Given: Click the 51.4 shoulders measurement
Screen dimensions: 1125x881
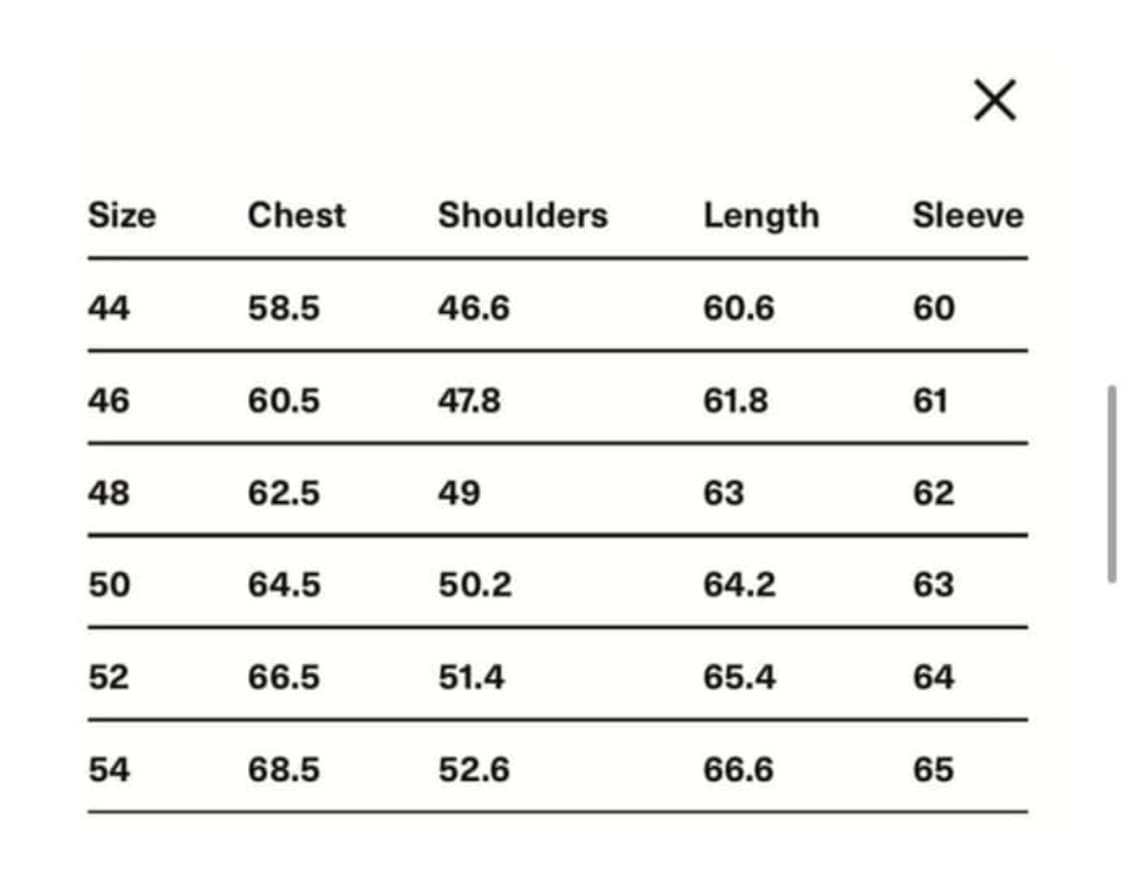Looking at the screenshot, I should click(471, 678).
